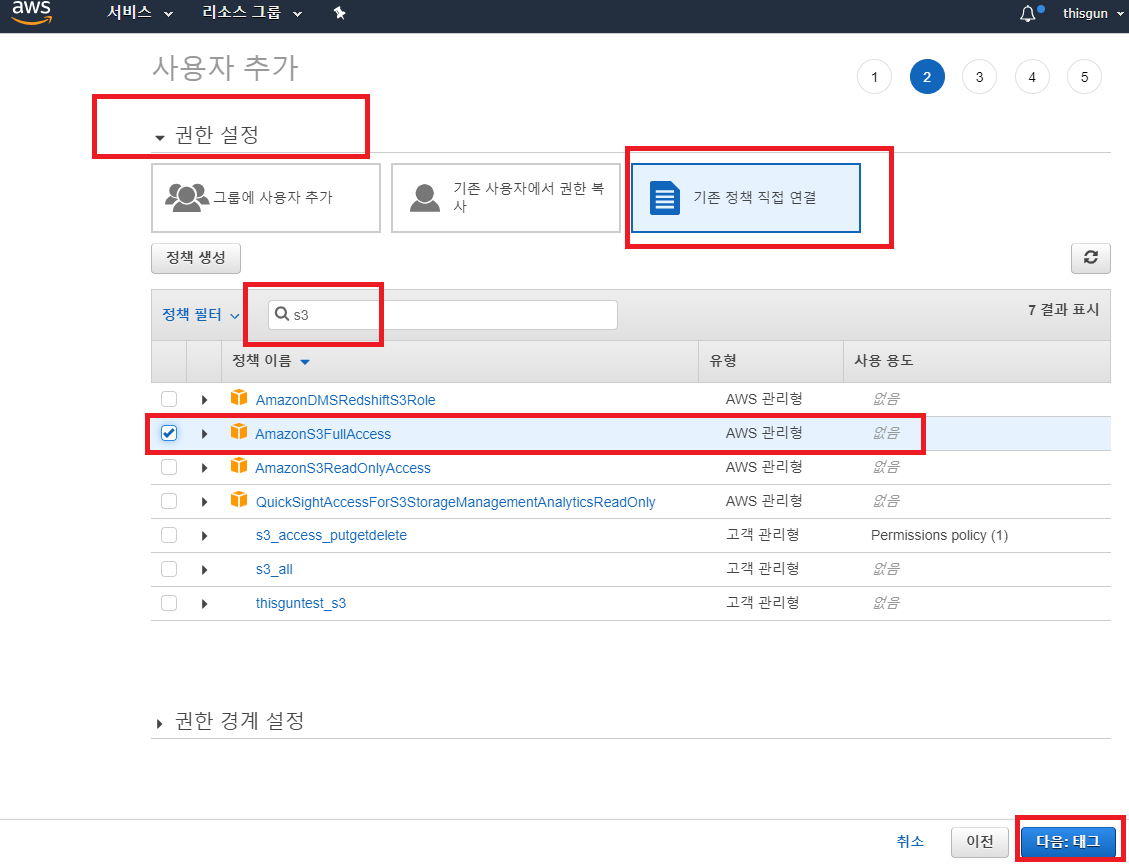Enable the s3_all policy checkbox
1129x864 pixels.
pos(169,569)
